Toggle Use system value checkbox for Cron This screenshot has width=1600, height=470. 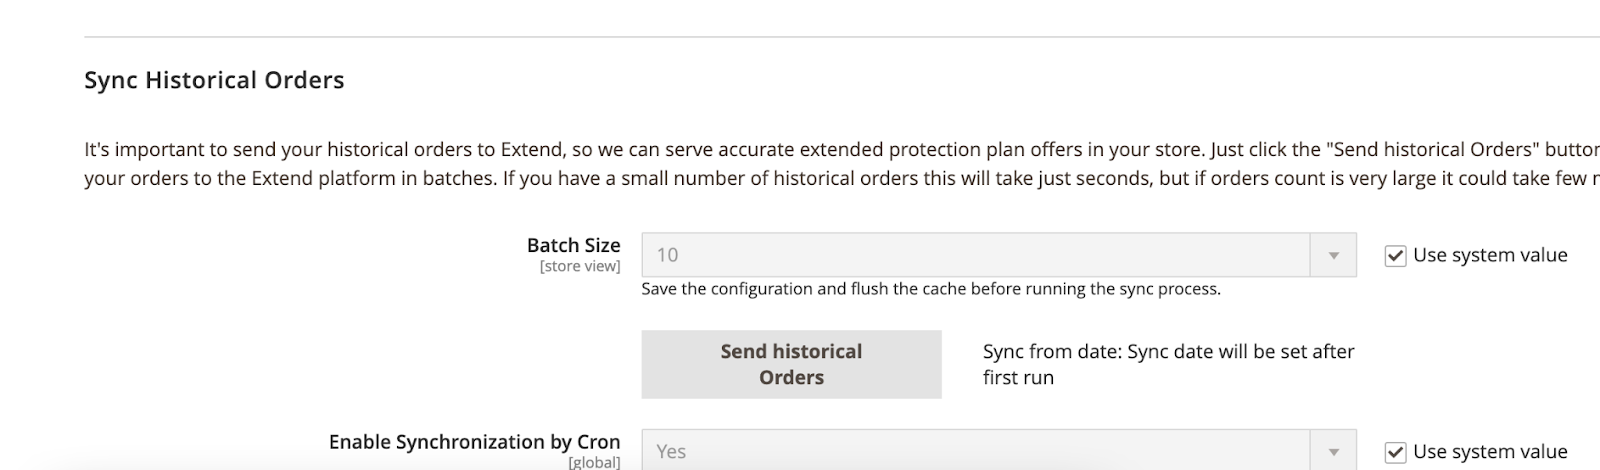[x=1395, y=452]
